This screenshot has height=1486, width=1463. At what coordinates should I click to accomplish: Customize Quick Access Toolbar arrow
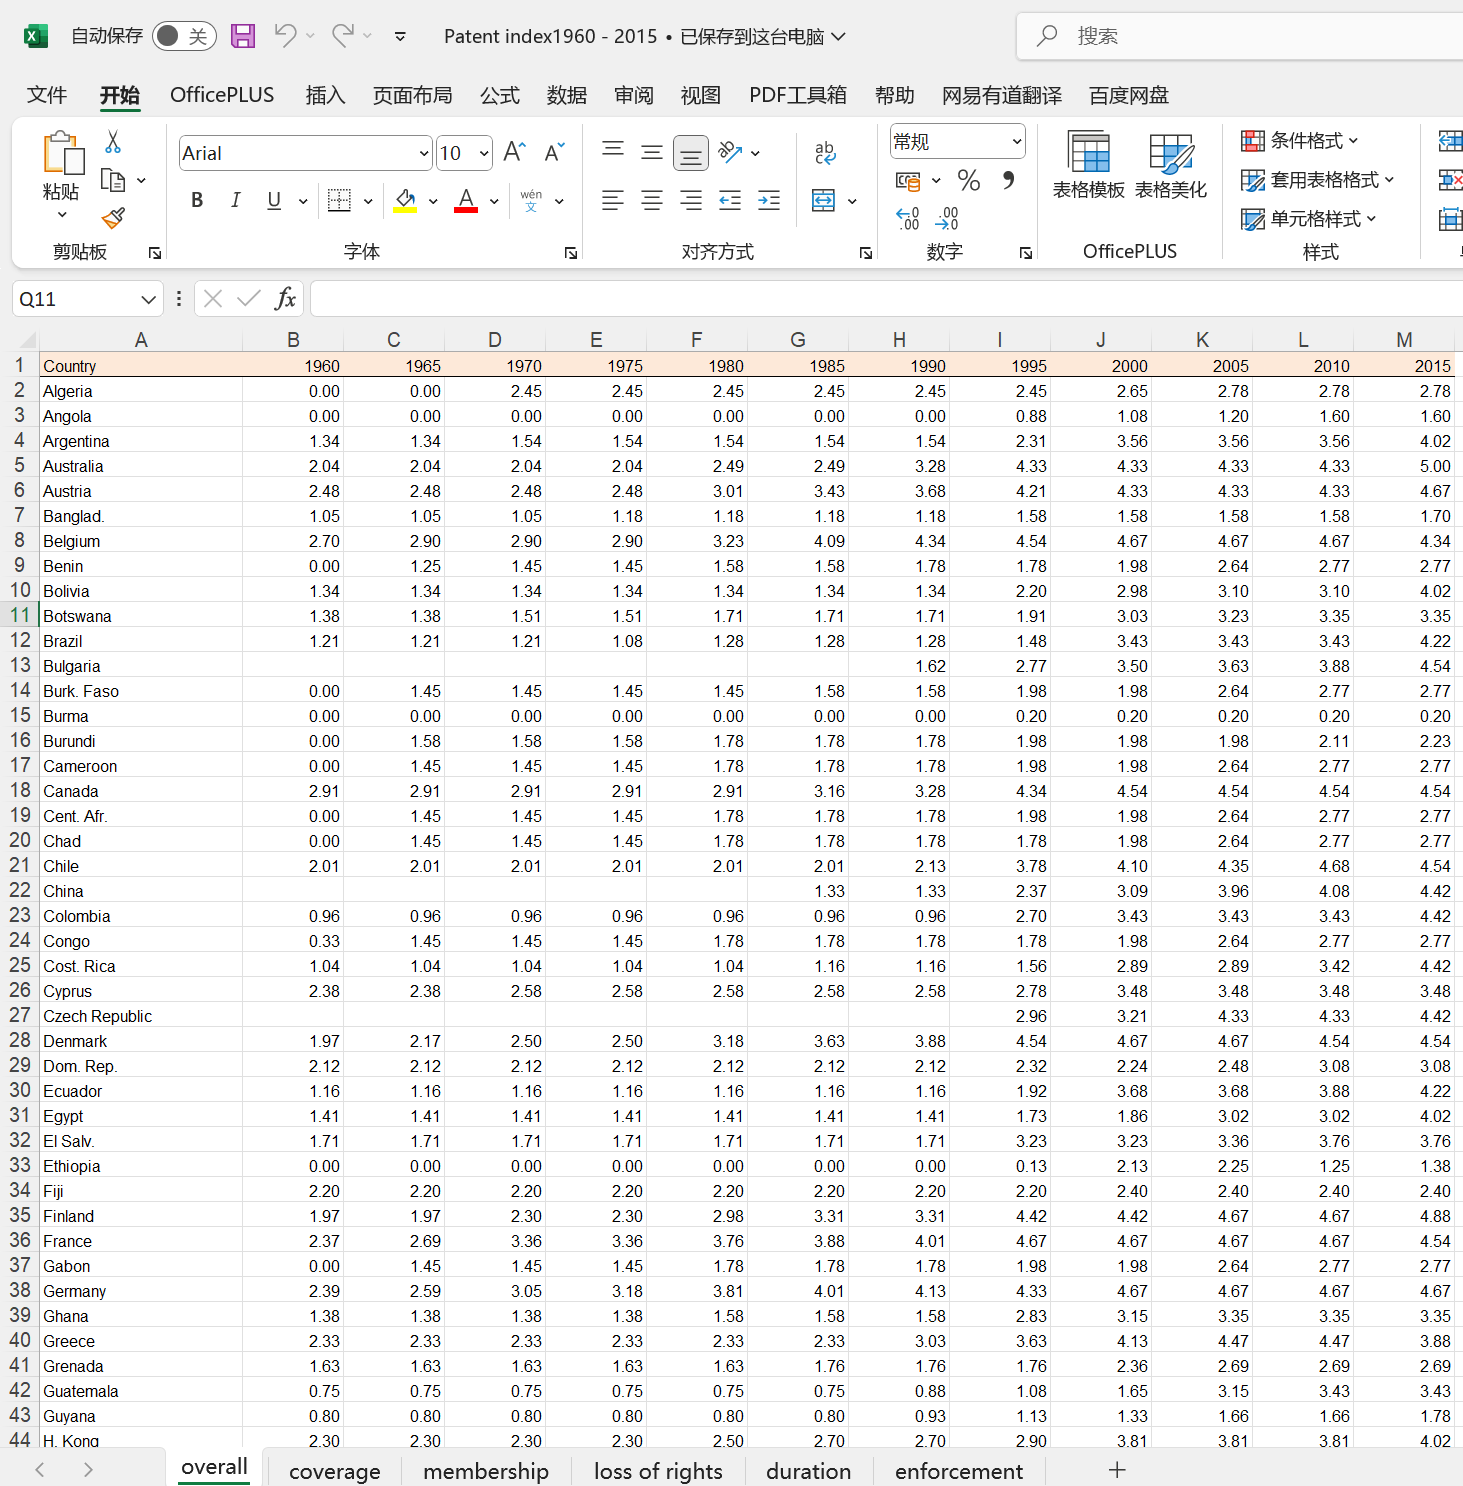pos(400,36)
